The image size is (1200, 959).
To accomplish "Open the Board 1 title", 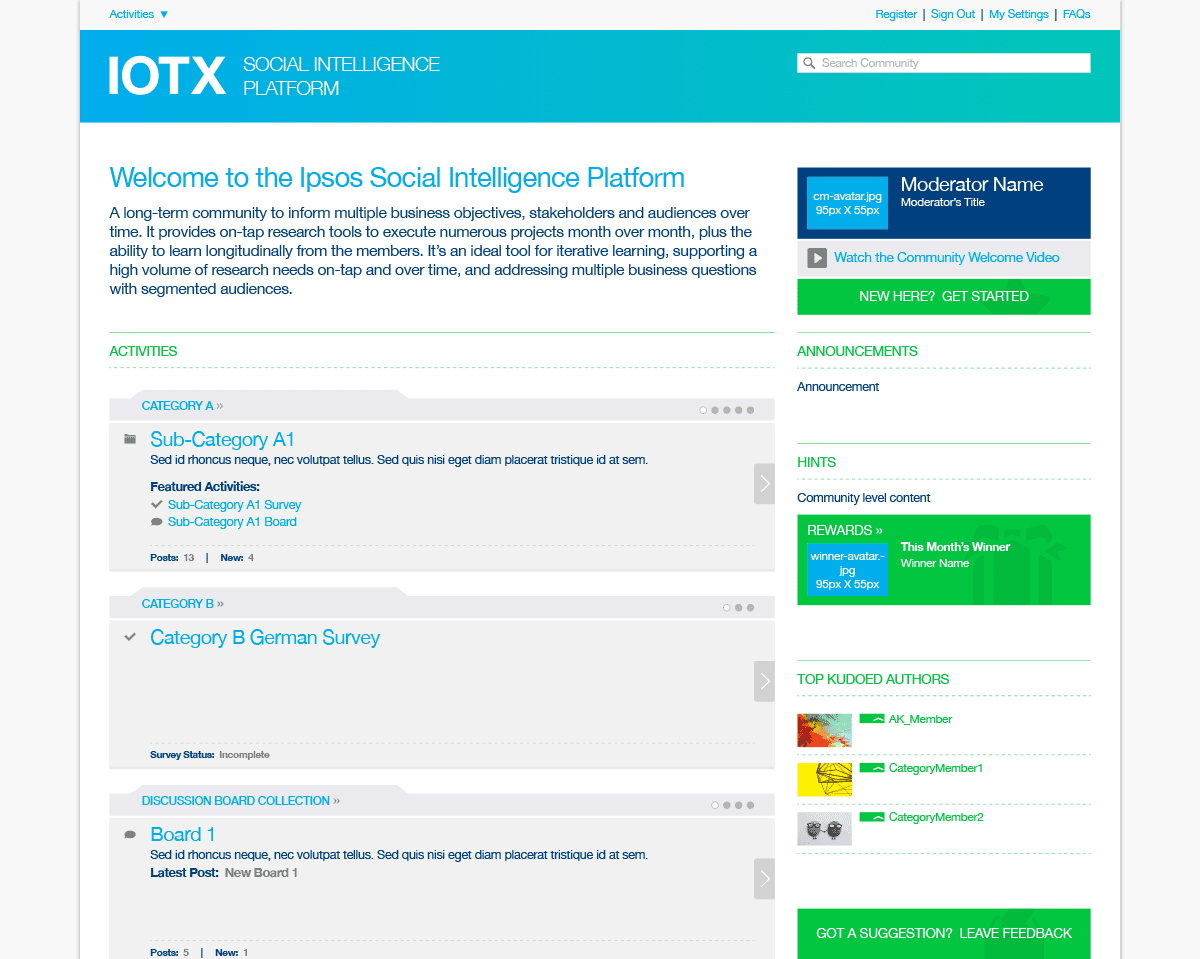I will coord(183,834).
